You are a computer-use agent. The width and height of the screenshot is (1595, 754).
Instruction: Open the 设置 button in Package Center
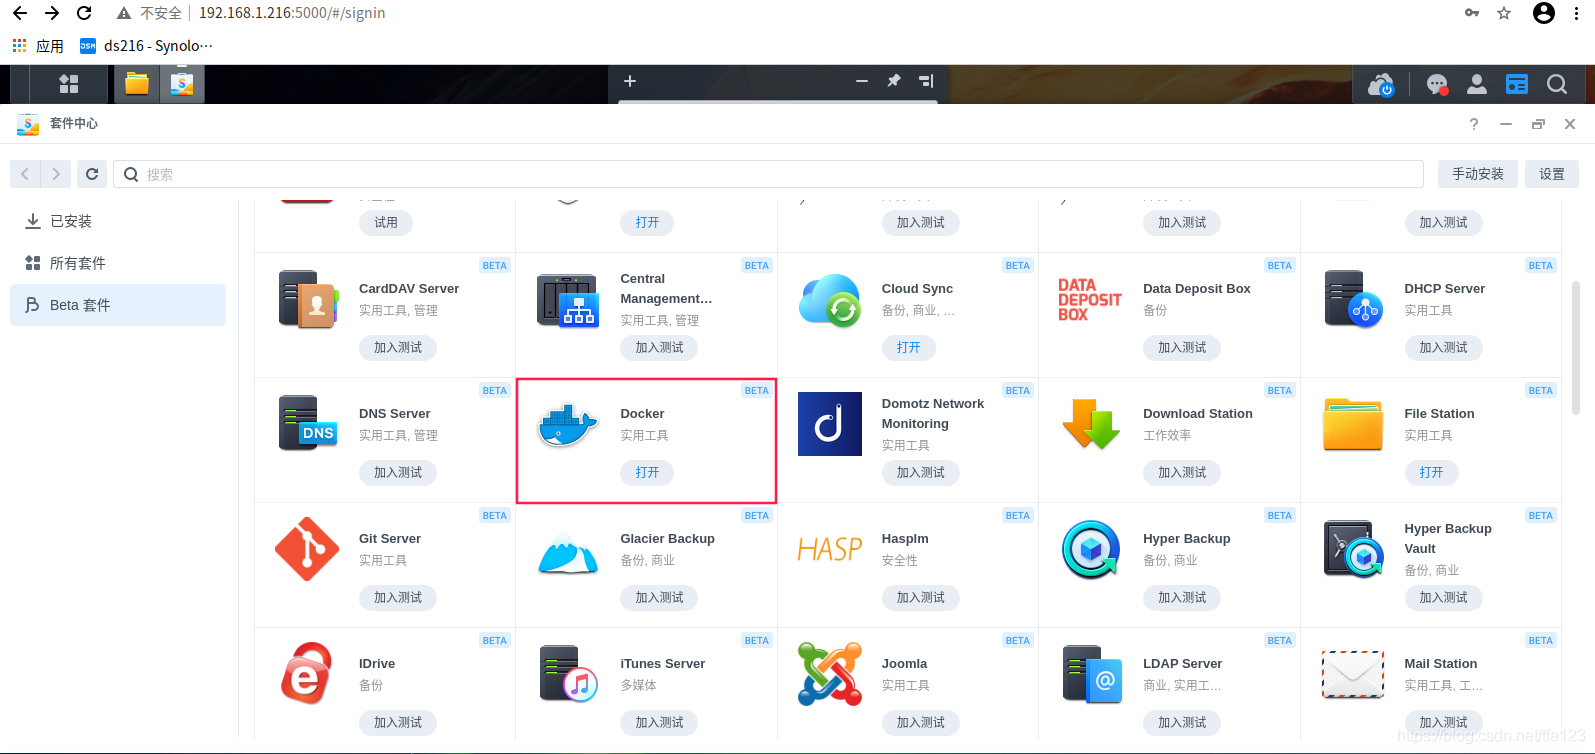pos(1551,174)
